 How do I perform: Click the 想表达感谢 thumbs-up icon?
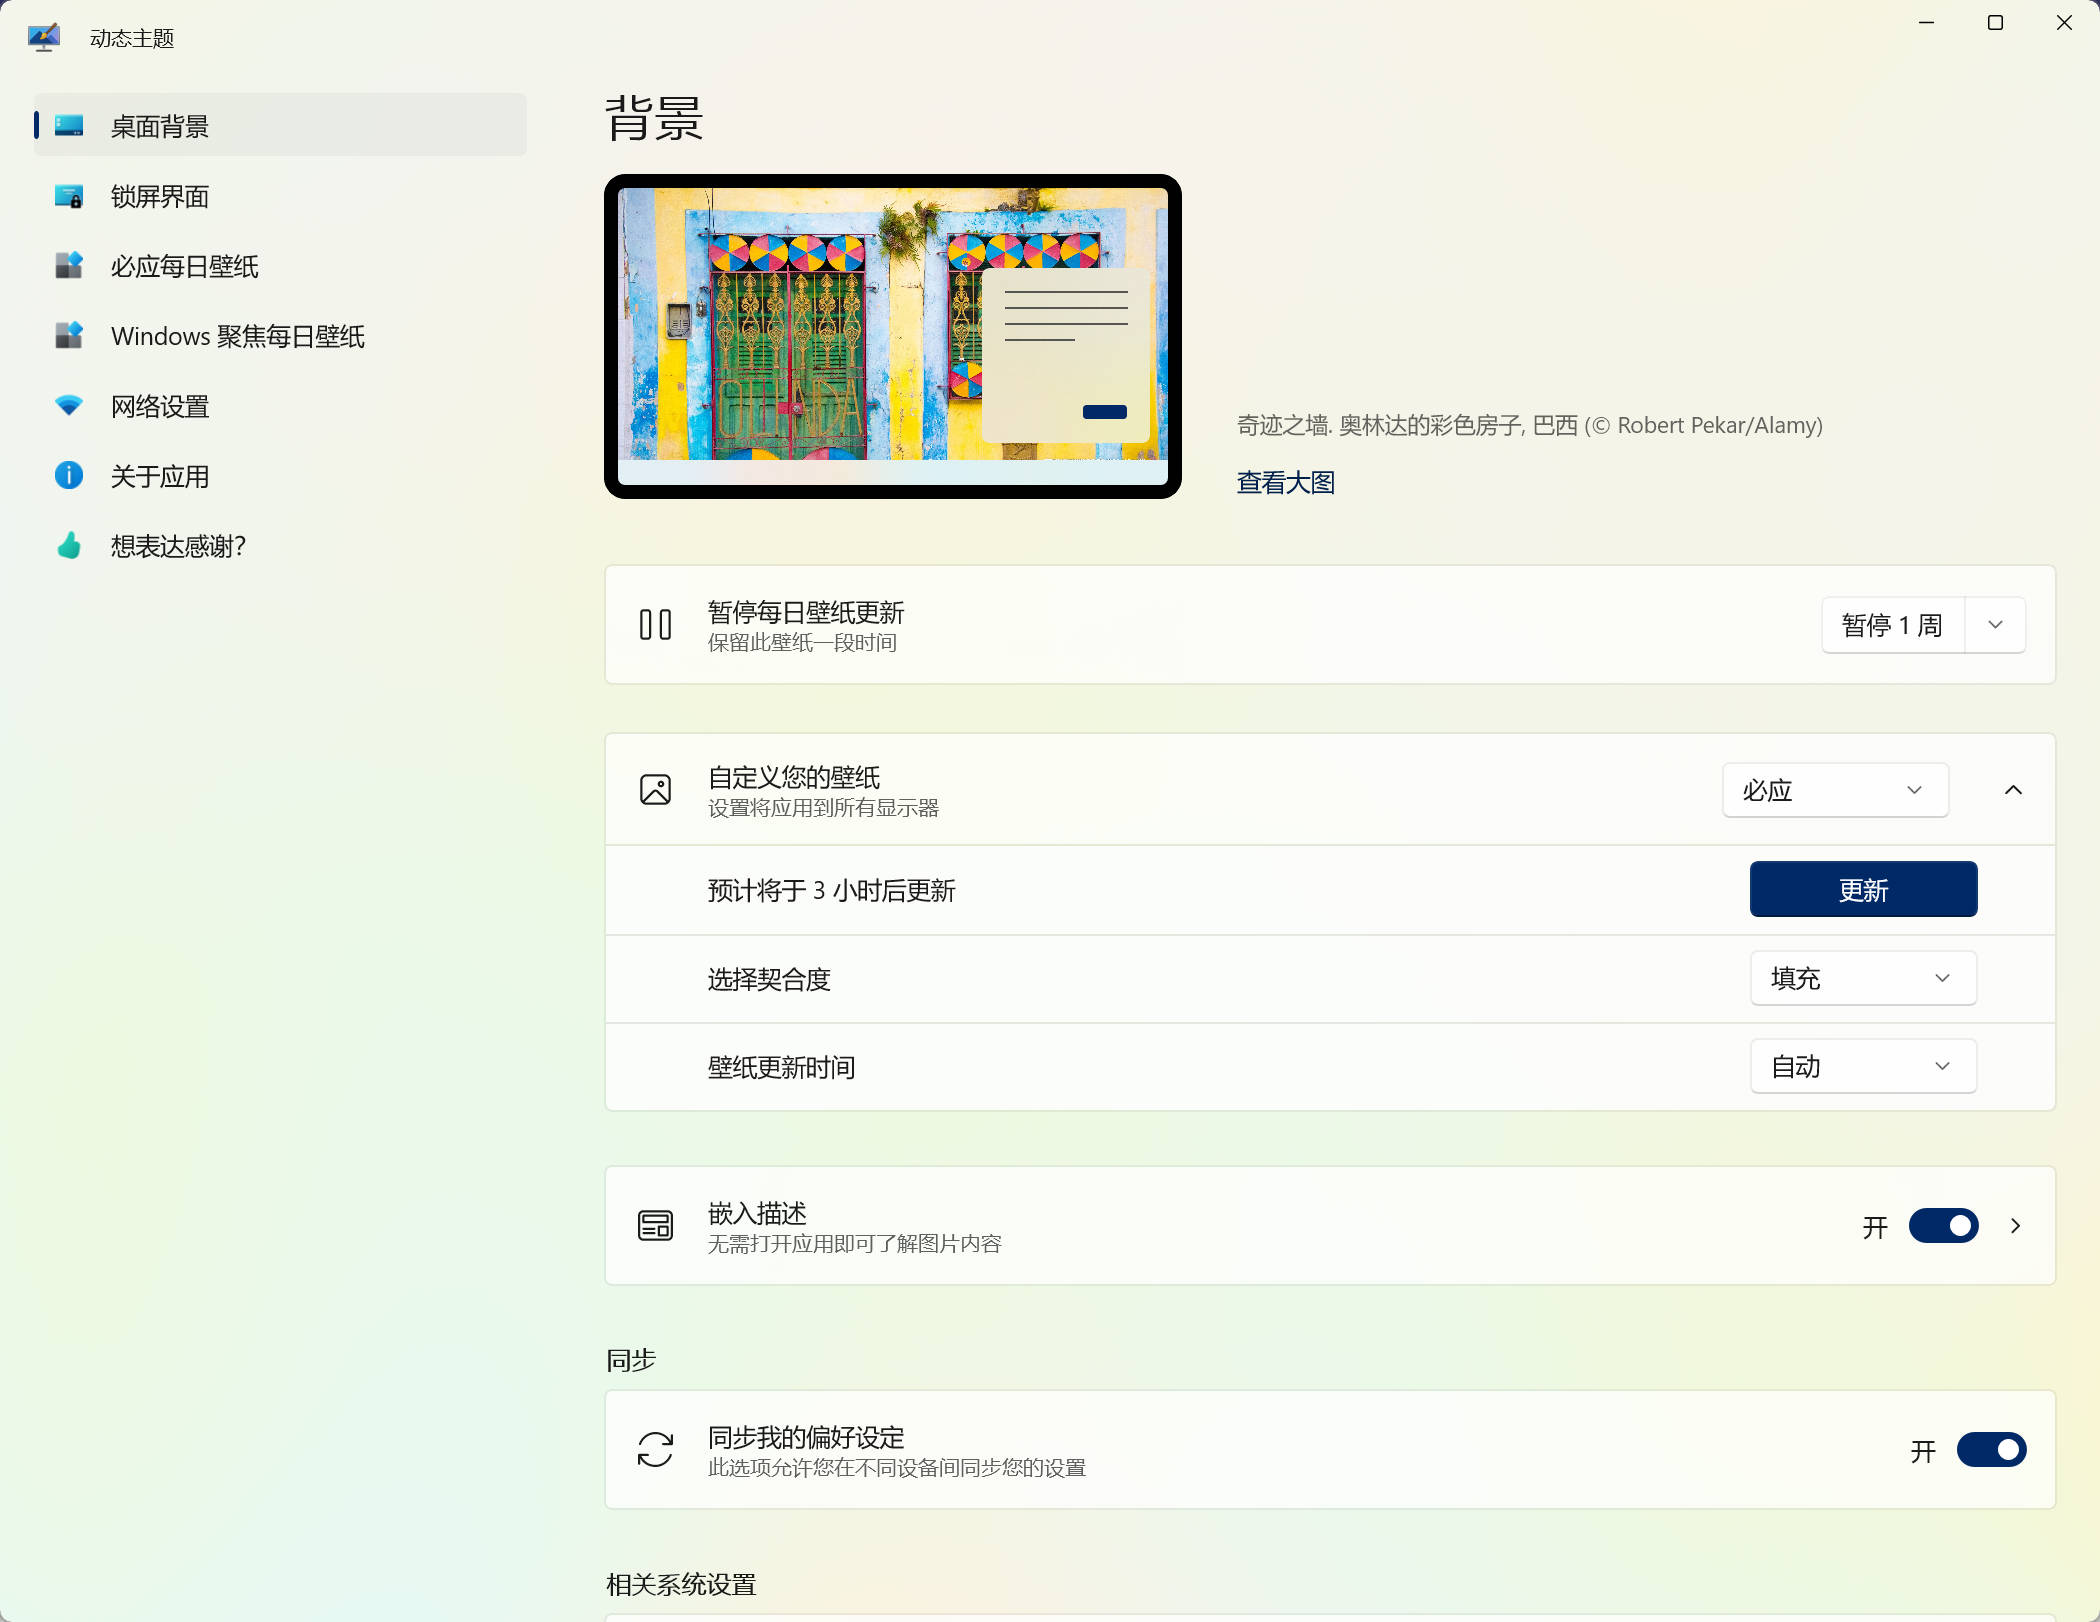pos(69,546)
